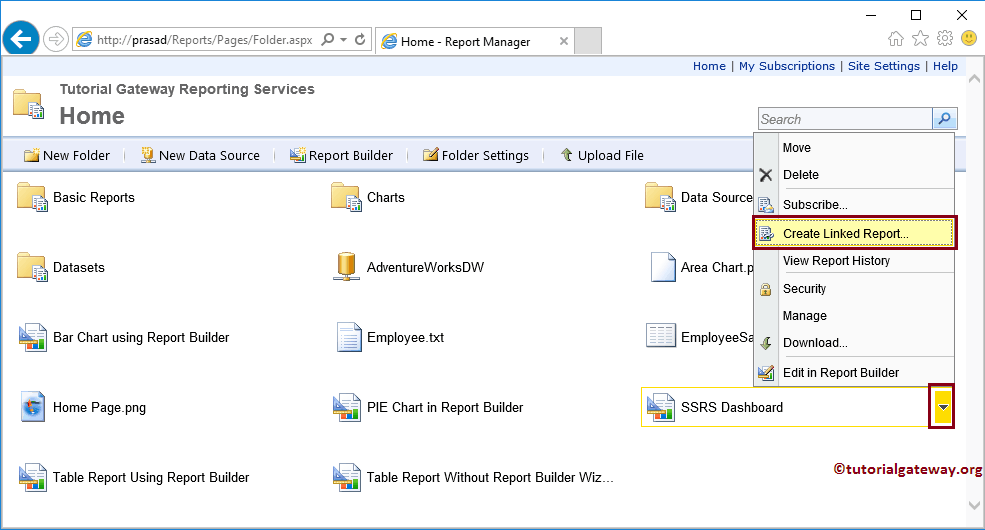Click the PIE Chart in Report Builder icon
The image size is (985, 530).
tap(346, 407)
